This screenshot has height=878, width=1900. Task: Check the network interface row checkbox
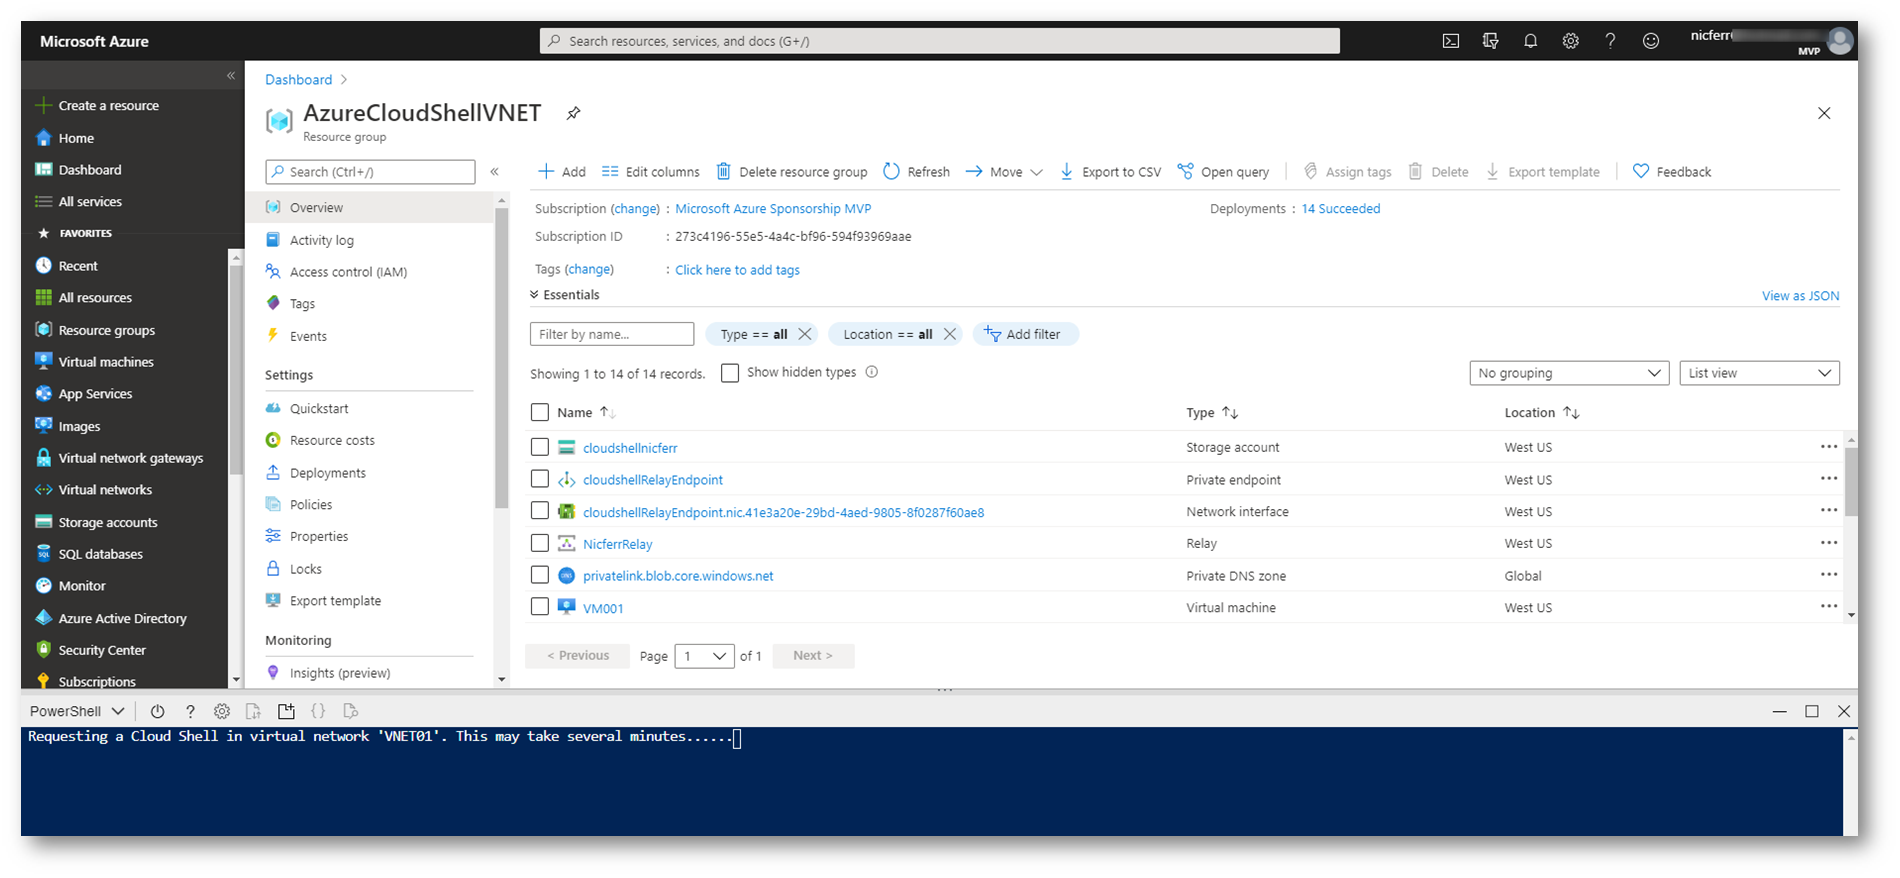click(x=540, y=511)
